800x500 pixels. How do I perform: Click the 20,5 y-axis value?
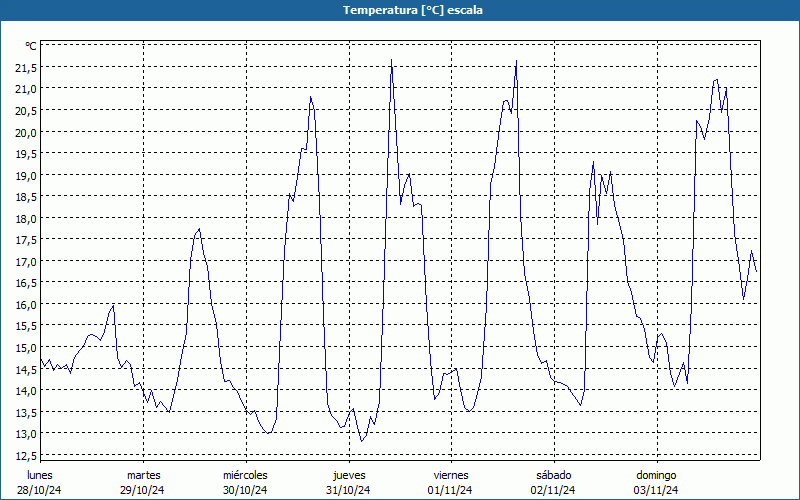coord(26,110)
